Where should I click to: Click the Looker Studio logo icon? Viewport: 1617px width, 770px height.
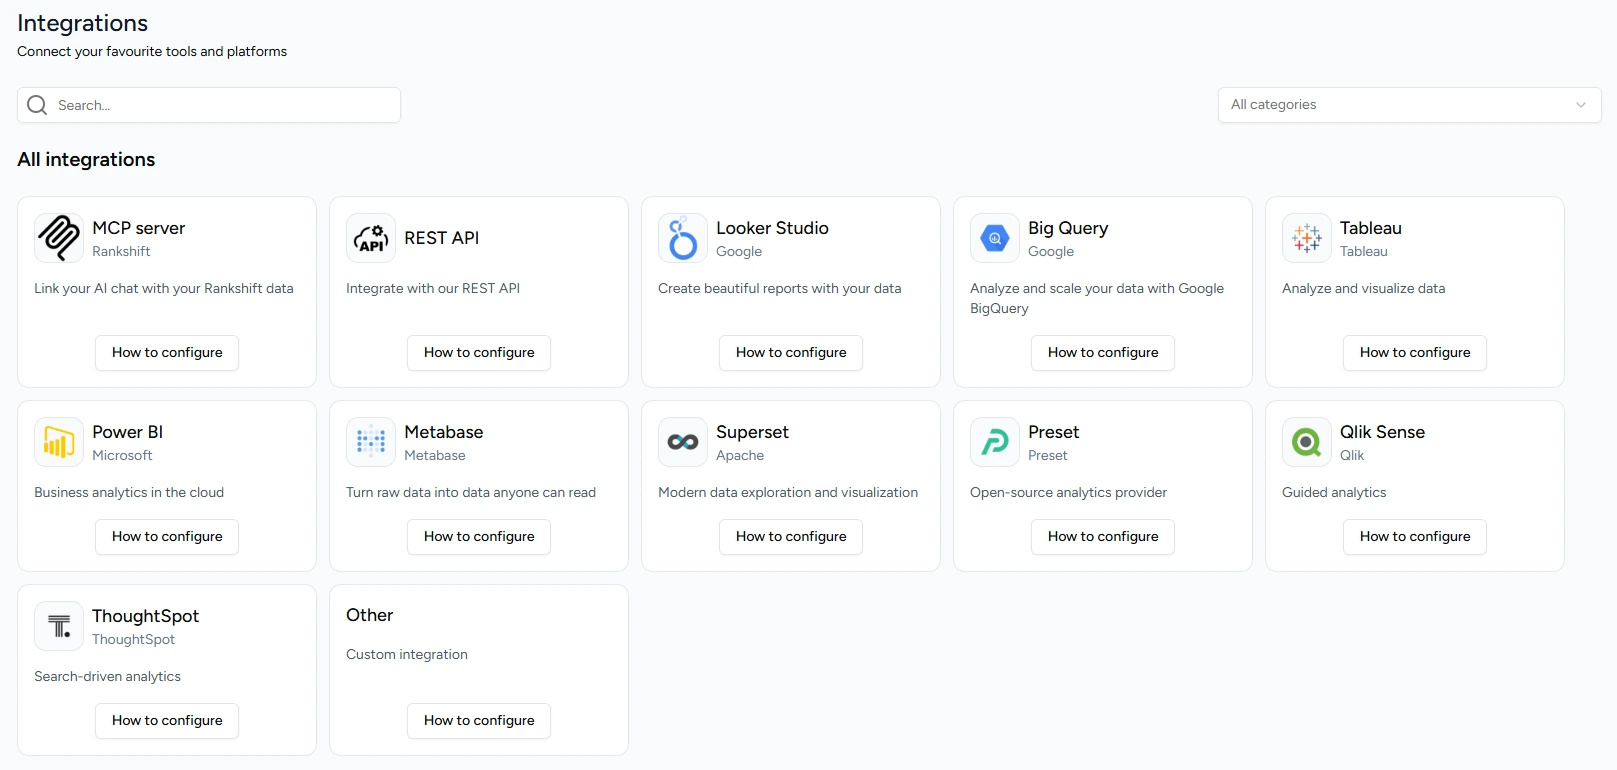click(683, 238)
